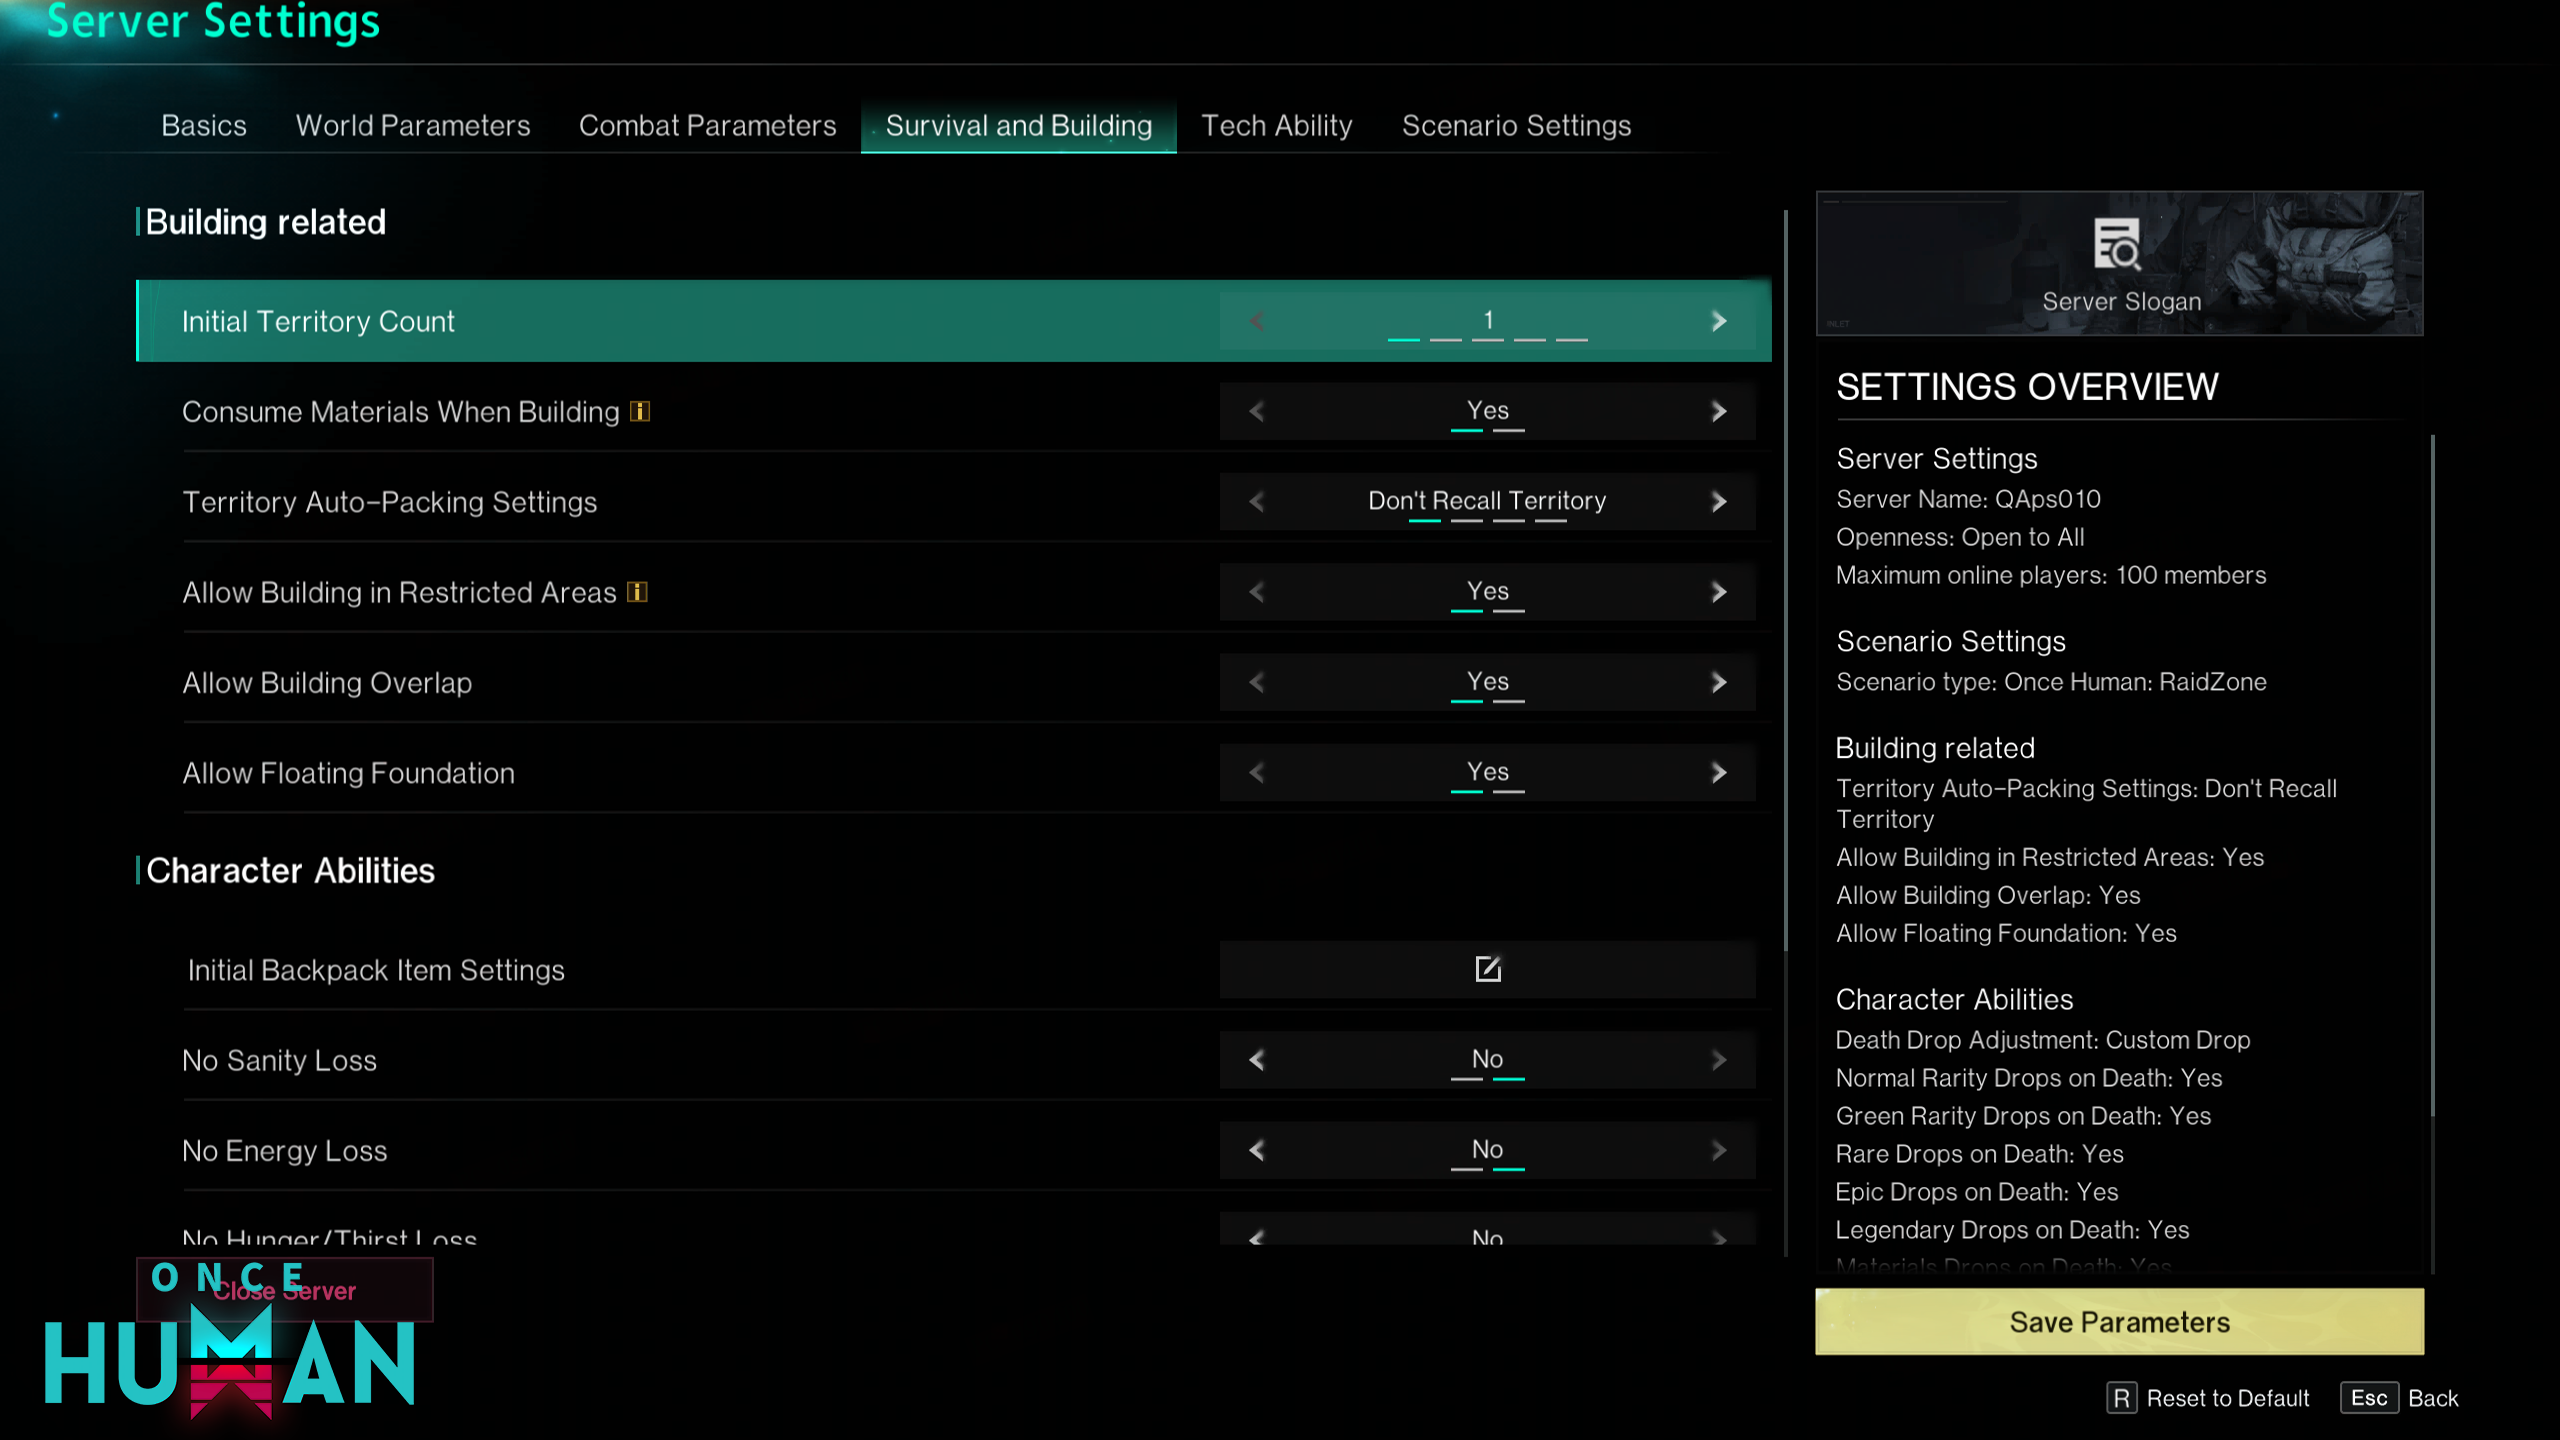This screenshot has width=2560, height=1440.
Task: Click info icon beside Allow Building in Restricted Areas
Action: click(637, 592)
